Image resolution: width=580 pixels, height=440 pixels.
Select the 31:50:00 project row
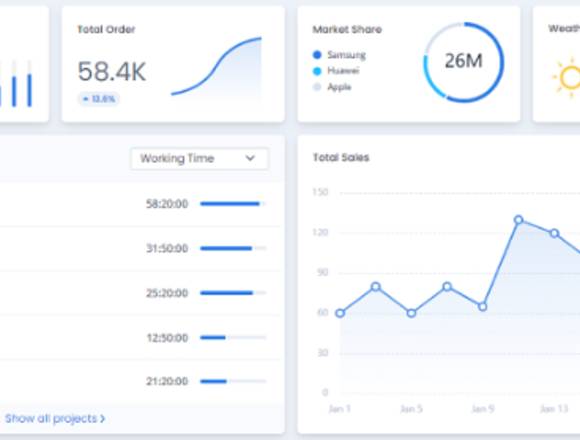pyautogui.click(x=140, y=248)
